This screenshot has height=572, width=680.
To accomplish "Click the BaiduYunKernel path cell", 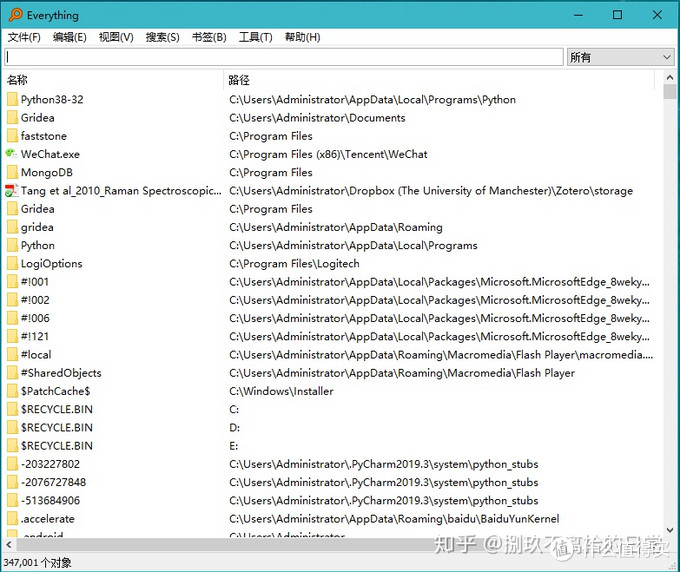I will [x=394, y=519].
